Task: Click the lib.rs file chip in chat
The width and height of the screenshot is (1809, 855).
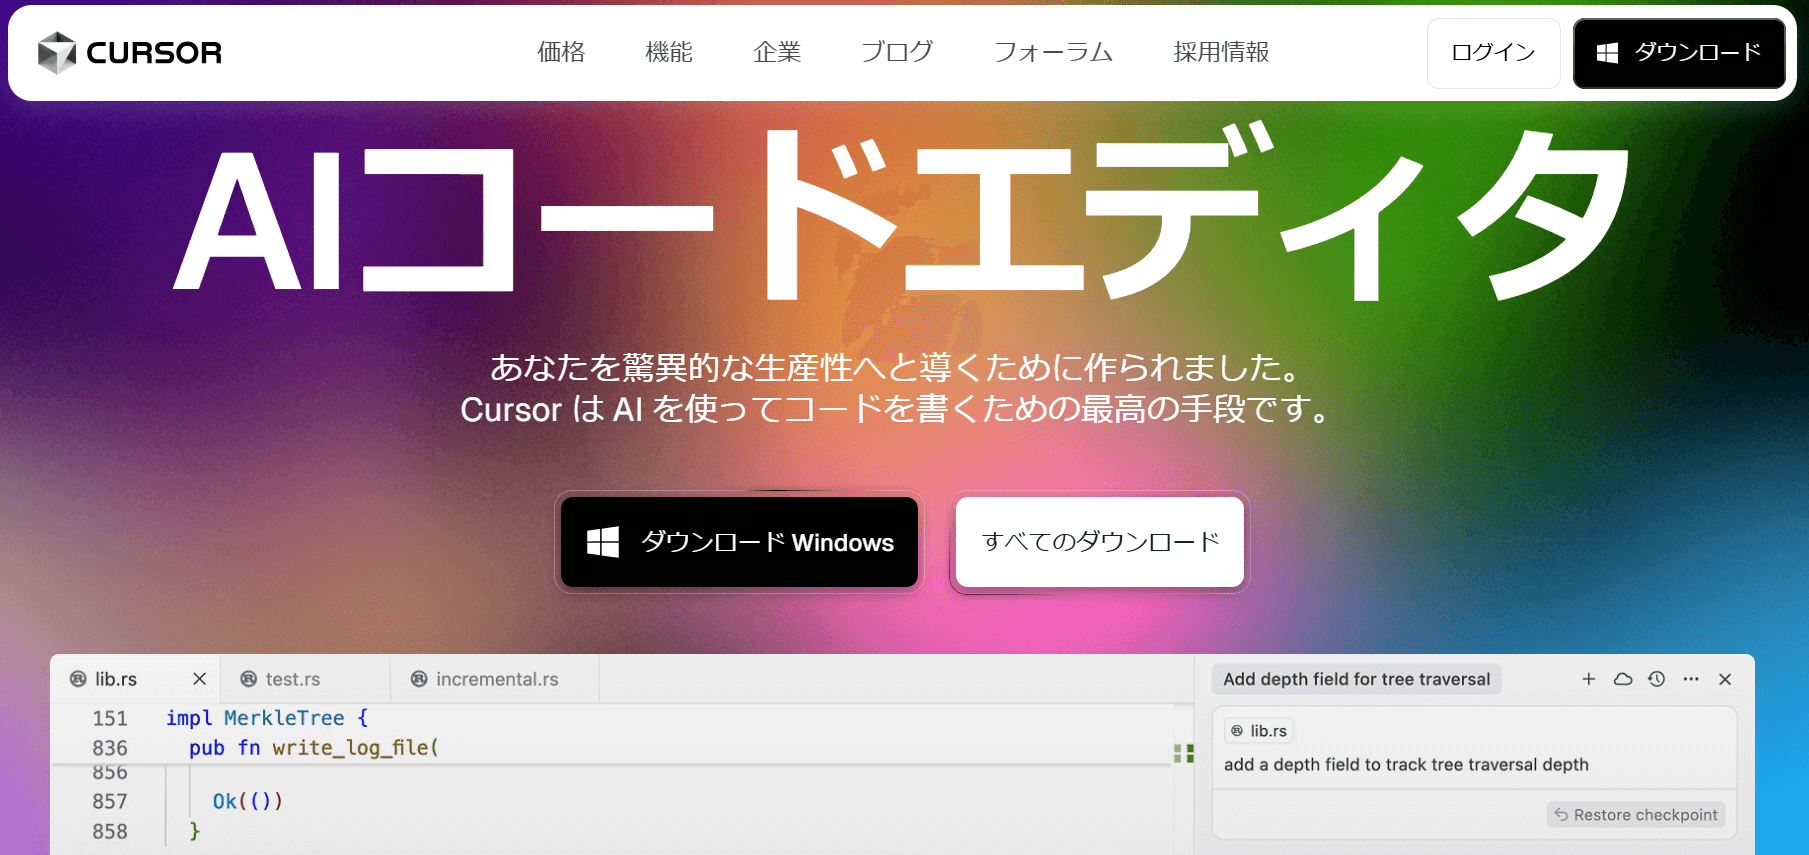Action: click(x=1259, y=731)
